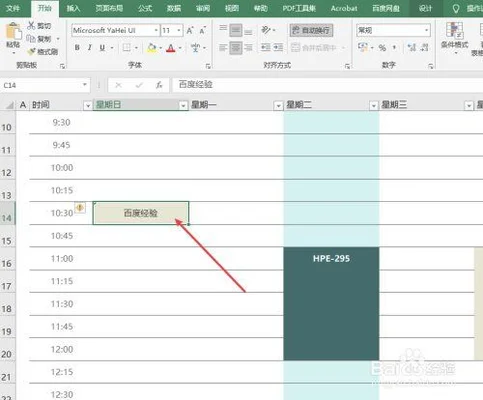Click the phonetic guide (文) icon

(x=195, y=48)
